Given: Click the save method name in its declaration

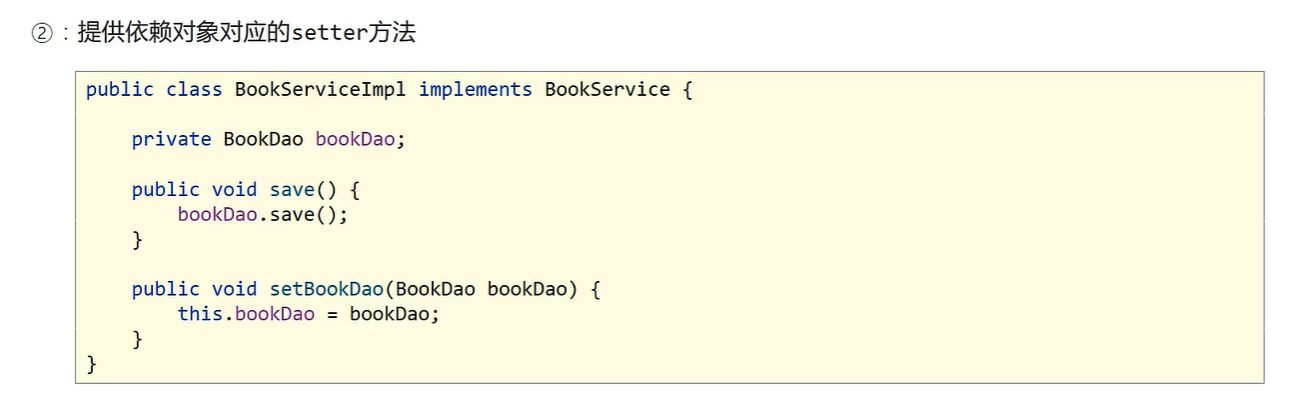Looking at the screenshot, I should [292, 189].
